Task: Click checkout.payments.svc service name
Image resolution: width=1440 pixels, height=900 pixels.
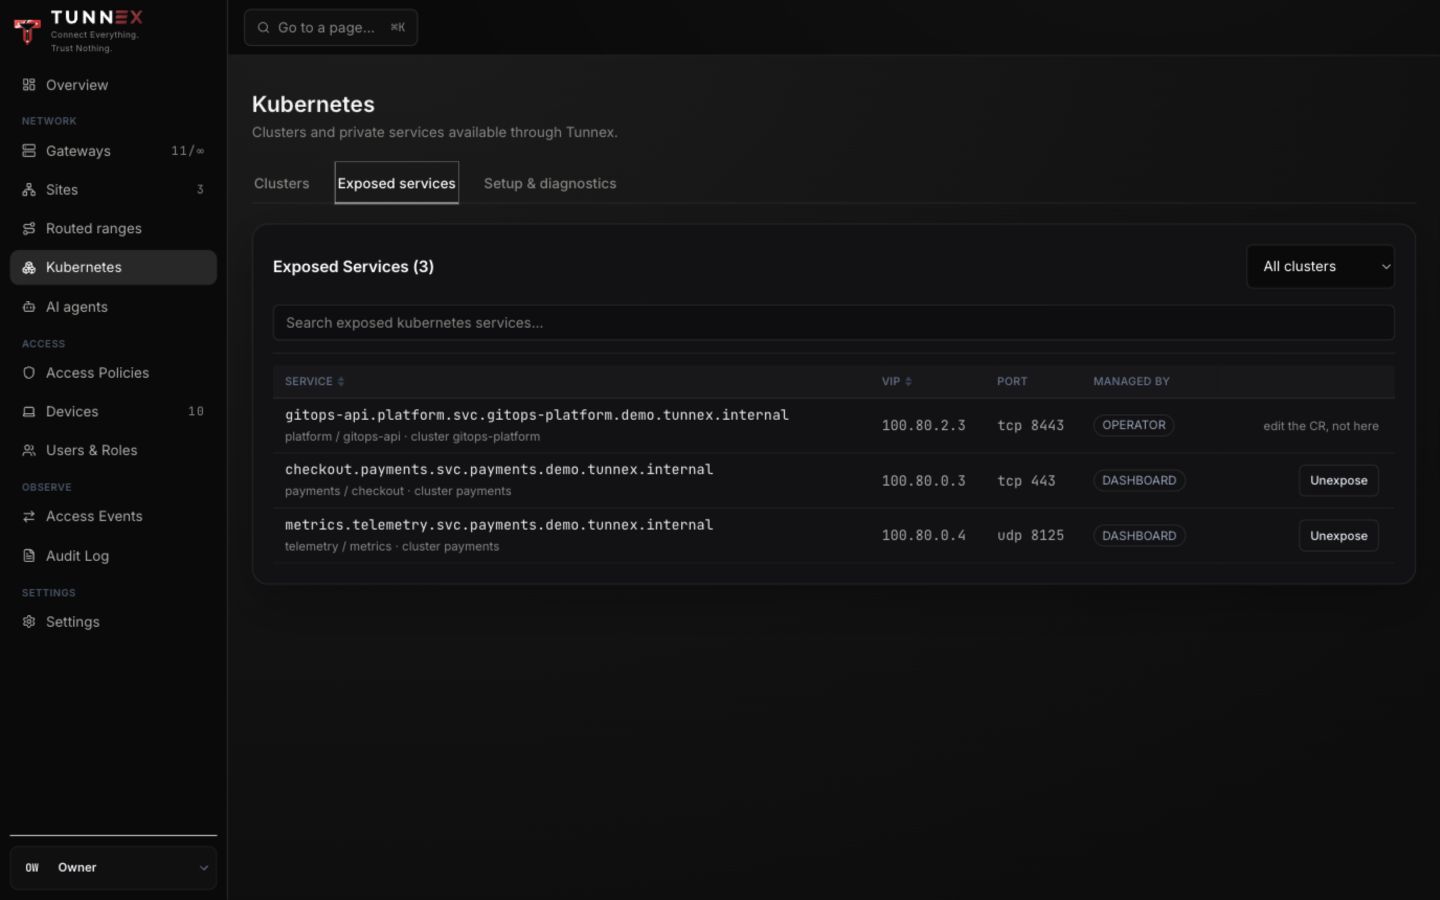Action: (x=499, y=470)
